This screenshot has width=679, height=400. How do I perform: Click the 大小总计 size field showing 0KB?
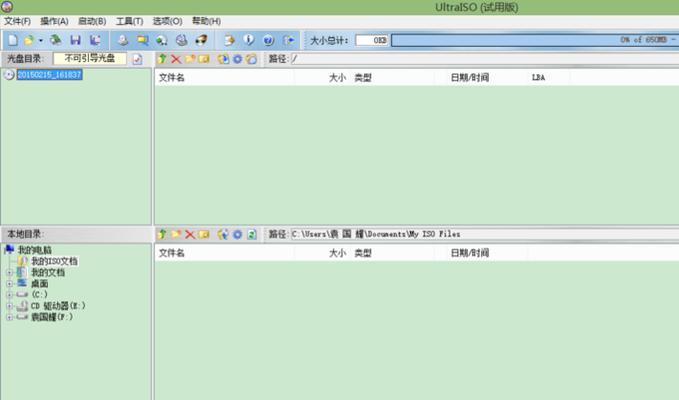(x=372, y=40)
